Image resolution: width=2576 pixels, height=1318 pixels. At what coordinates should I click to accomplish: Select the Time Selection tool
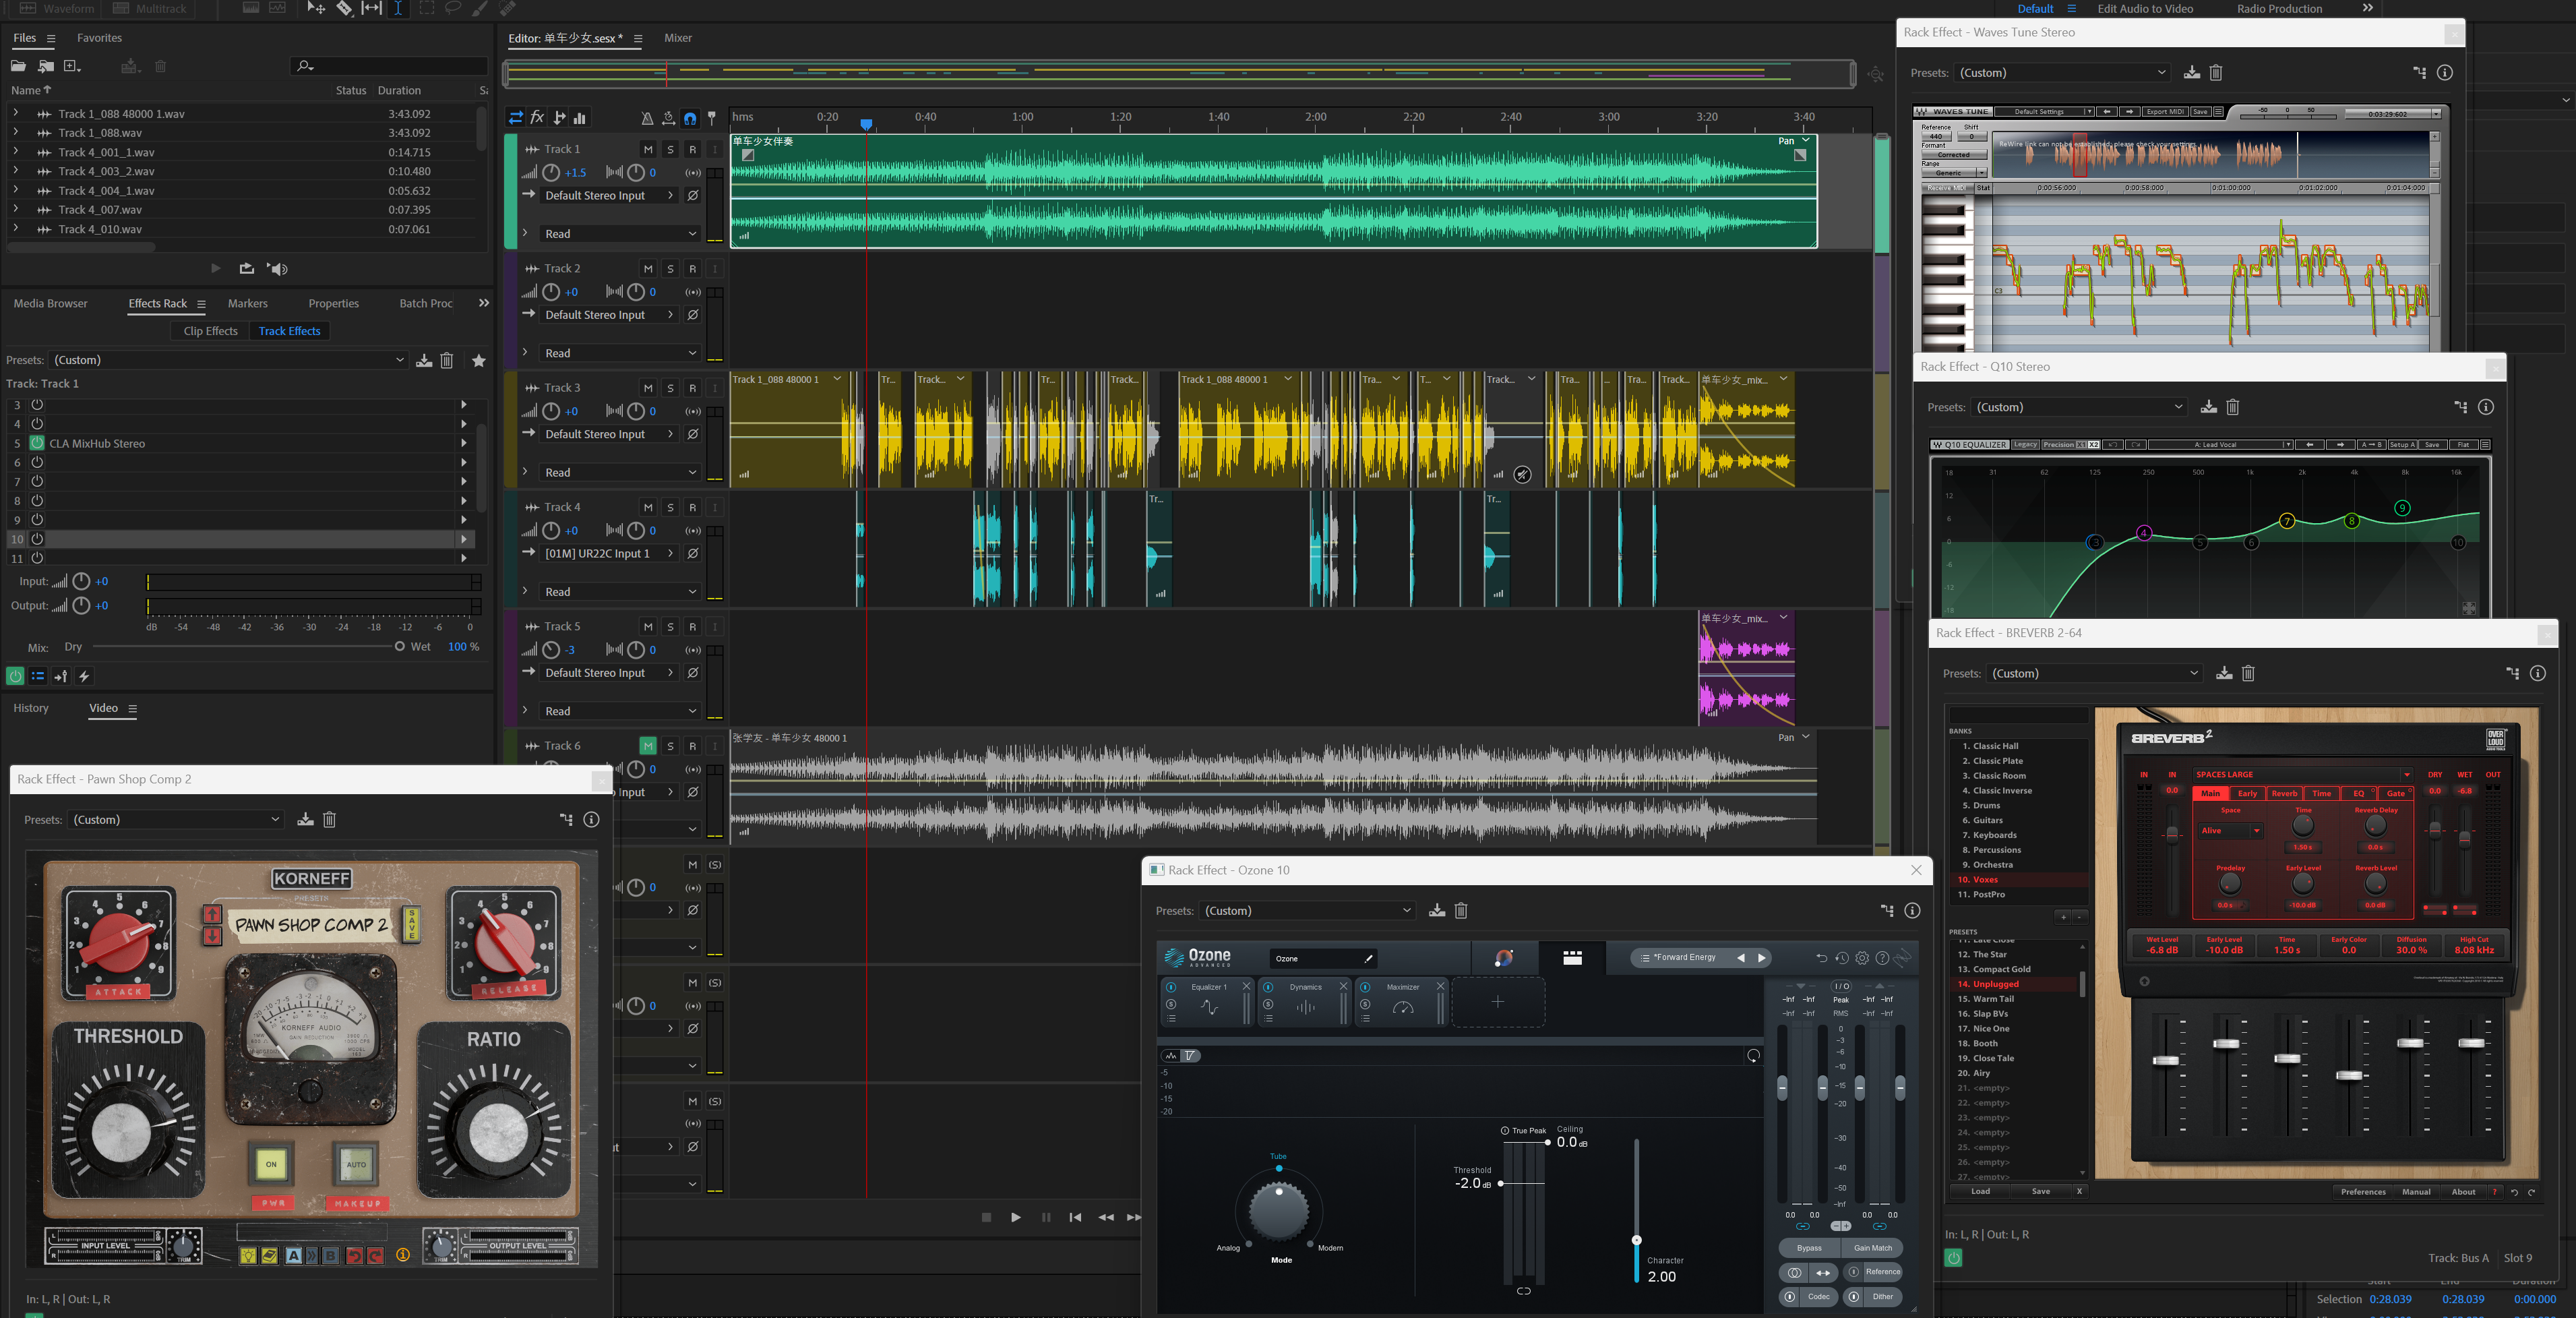tap(398, 8)
